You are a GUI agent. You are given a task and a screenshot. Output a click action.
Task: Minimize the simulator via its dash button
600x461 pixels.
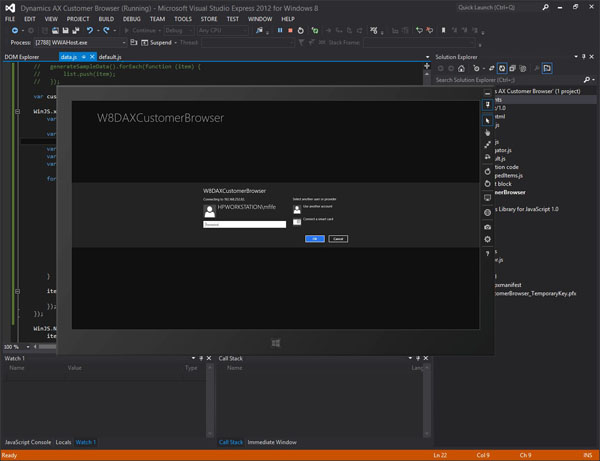point(488,93)
